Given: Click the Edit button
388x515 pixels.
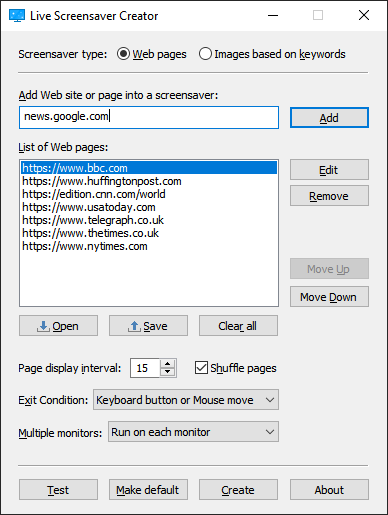Looking at the screenshot, I should 329,170.
